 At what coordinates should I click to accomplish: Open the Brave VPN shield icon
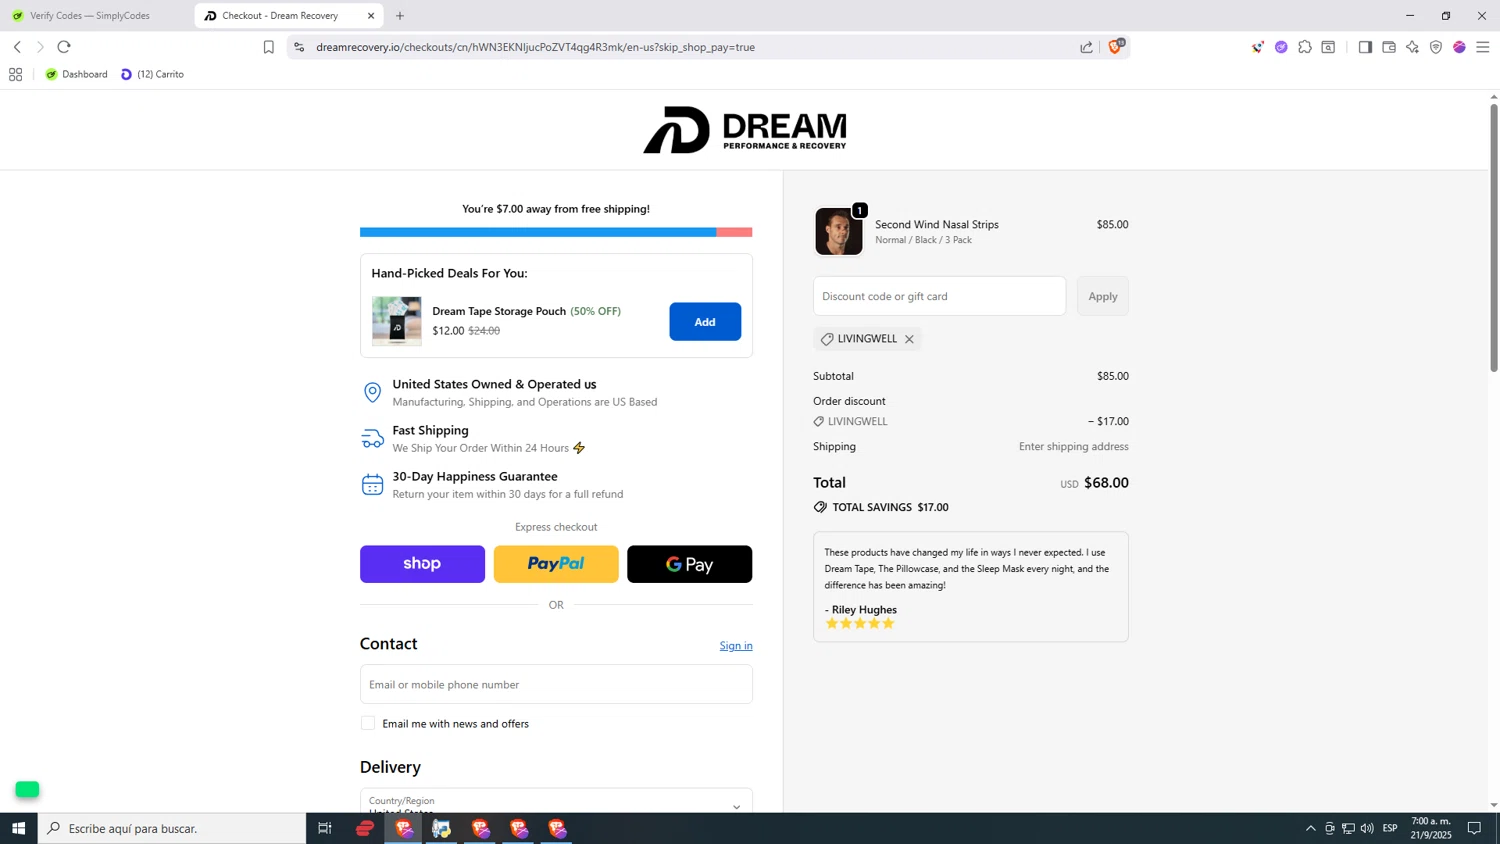1436,47
